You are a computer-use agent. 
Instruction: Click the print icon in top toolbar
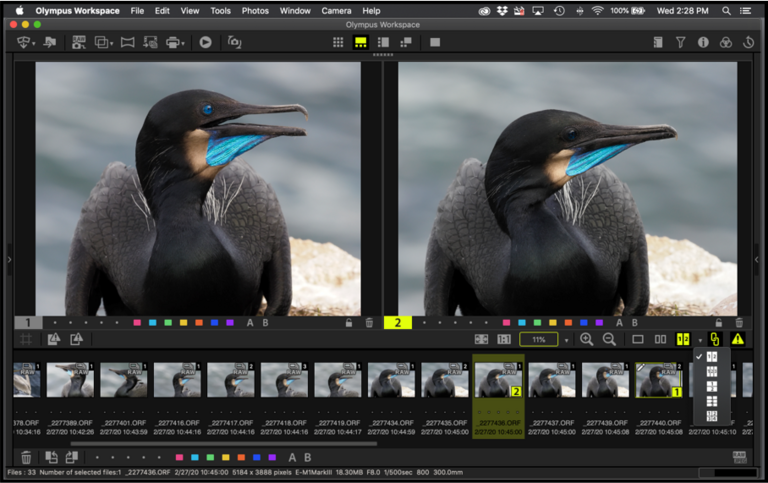[x=174, y=43]
